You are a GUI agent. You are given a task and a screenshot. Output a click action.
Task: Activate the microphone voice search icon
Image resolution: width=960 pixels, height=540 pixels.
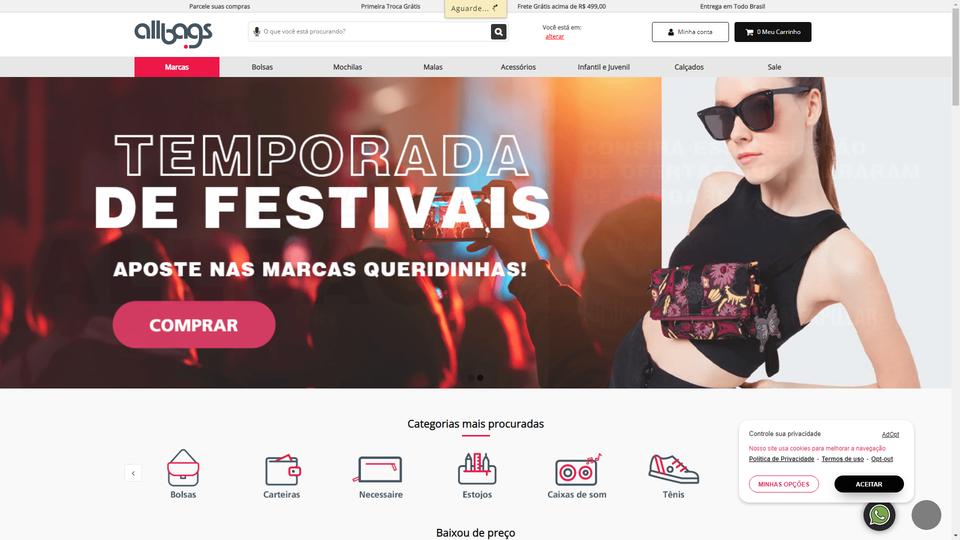(257, 32)
